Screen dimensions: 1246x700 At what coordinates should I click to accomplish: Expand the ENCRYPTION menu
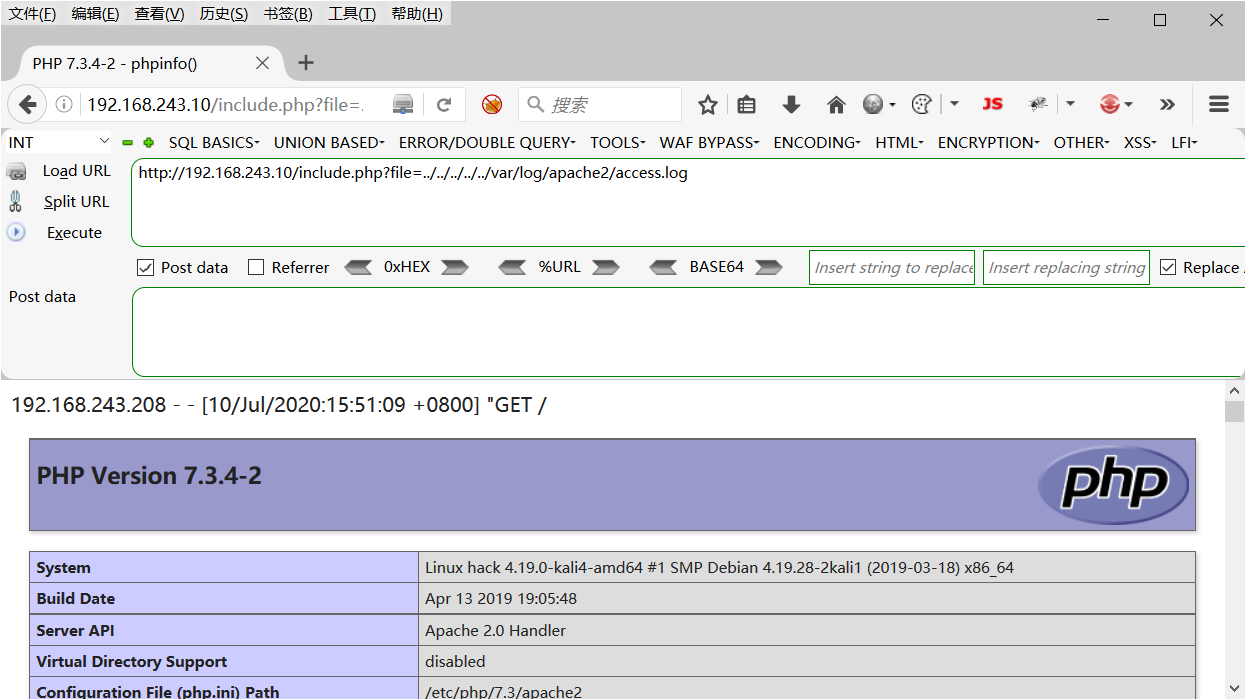tap(989, 143)
